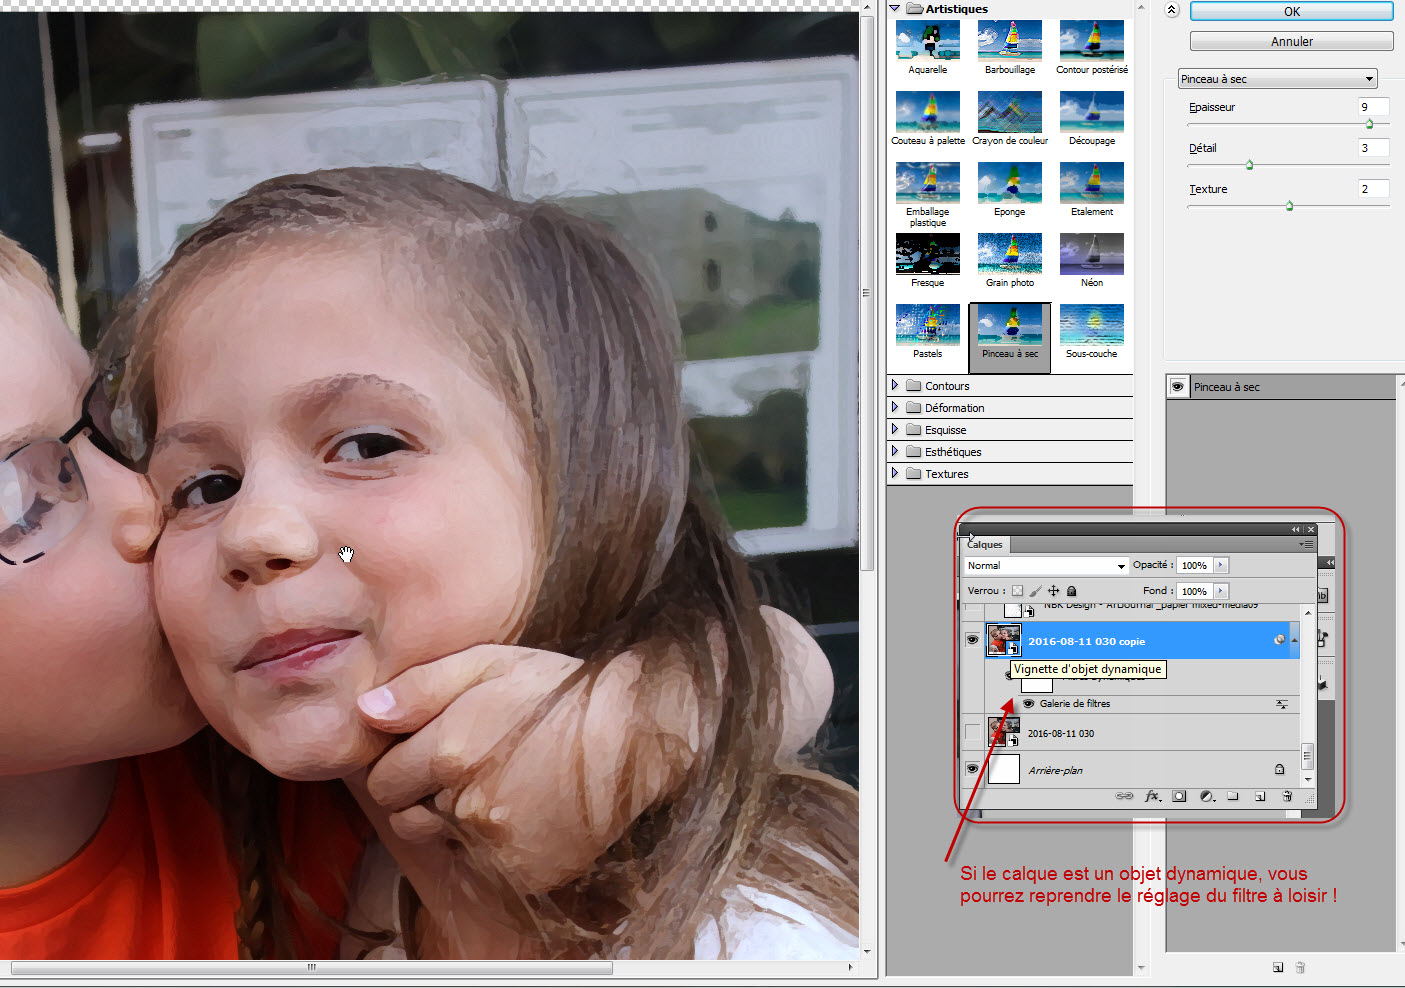Screen dimensions: 1405x988
Task: Expand the Esthétiques filter folder
Action: [x=895, y=451]
